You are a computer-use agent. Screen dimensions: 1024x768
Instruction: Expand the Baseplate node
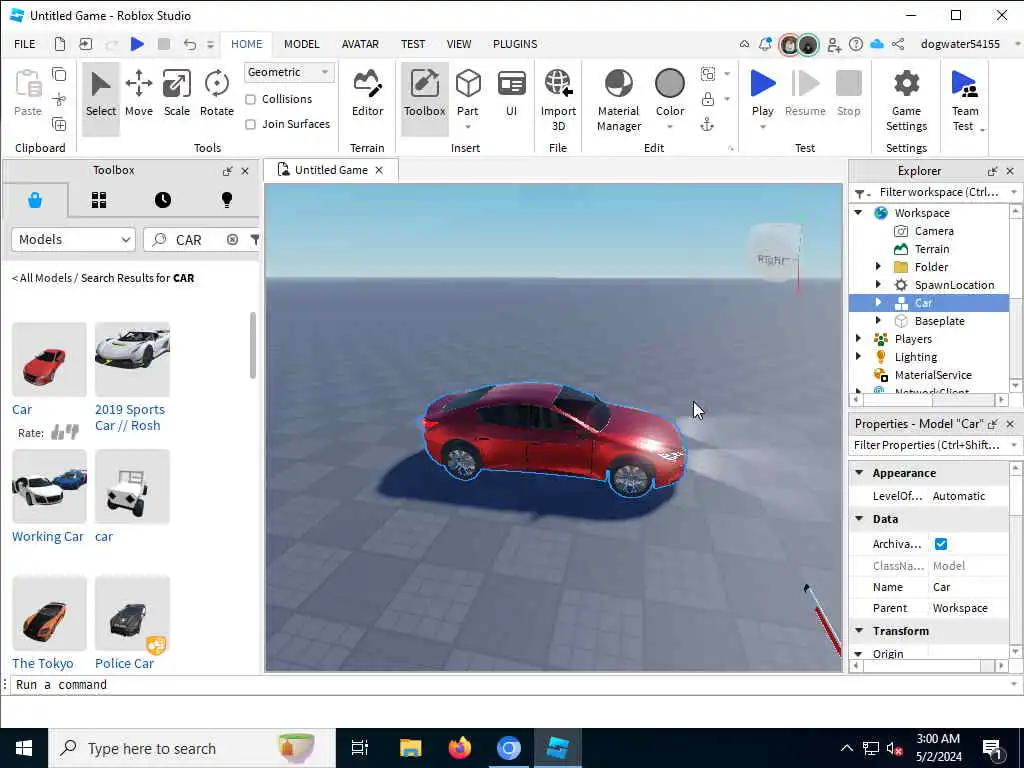pos(878,321)
